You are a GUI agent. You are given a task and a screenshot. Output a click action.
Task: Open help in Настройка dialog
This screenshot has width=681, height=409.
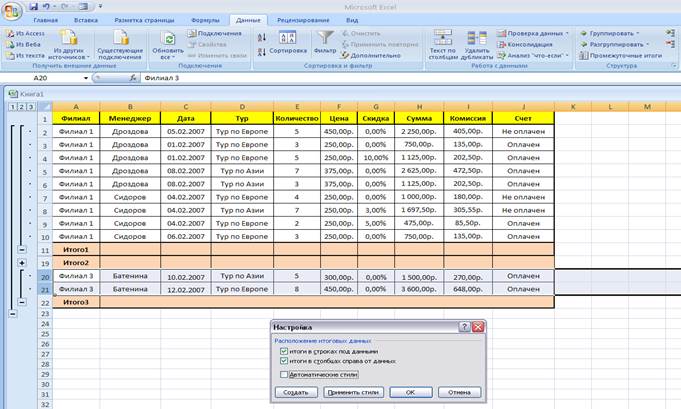[464, 327]
